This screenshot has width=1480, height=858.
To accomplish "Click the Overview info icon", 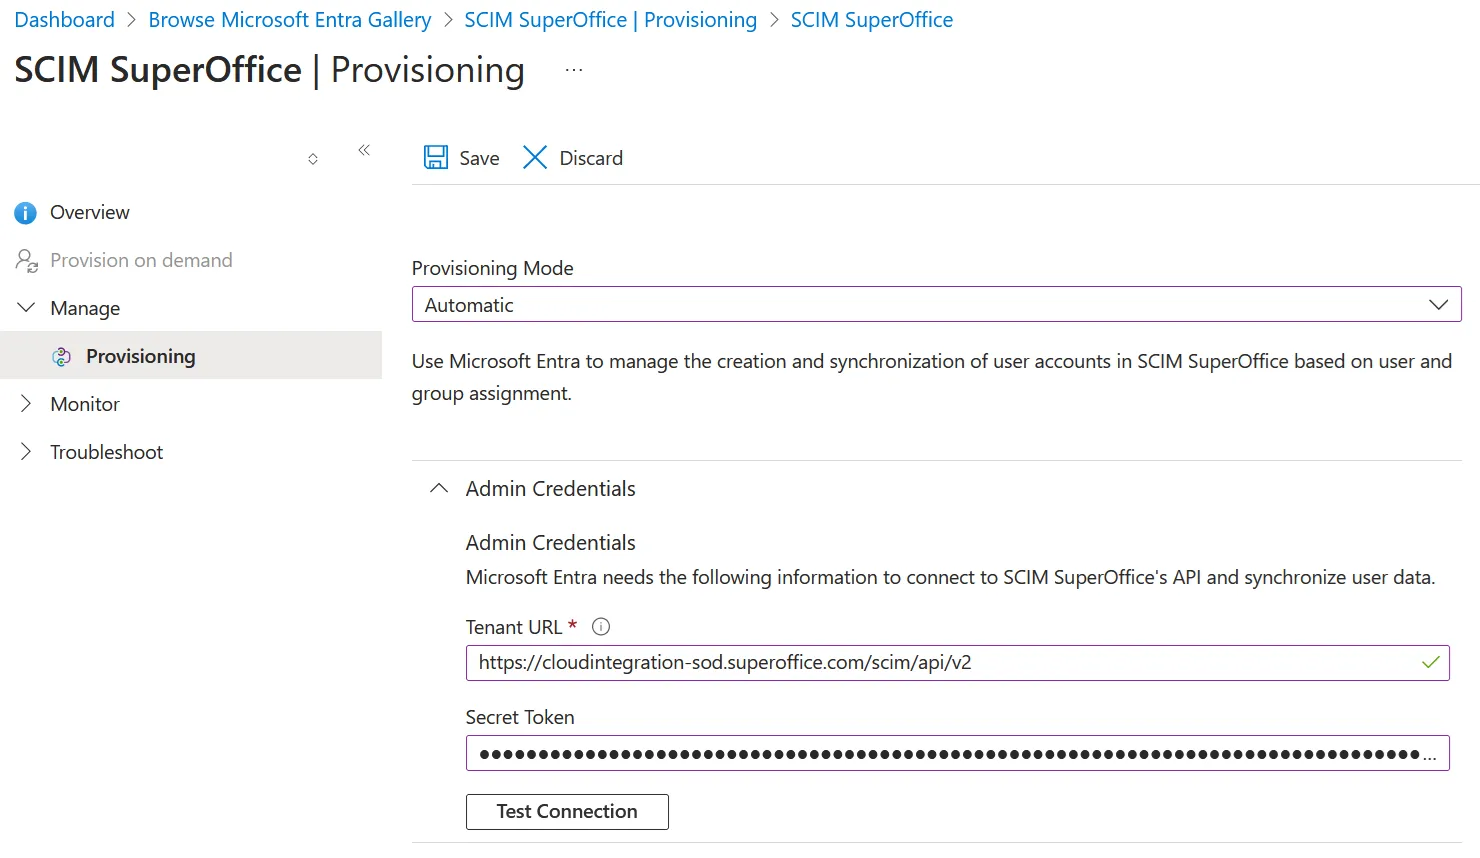I will (26, 213).
